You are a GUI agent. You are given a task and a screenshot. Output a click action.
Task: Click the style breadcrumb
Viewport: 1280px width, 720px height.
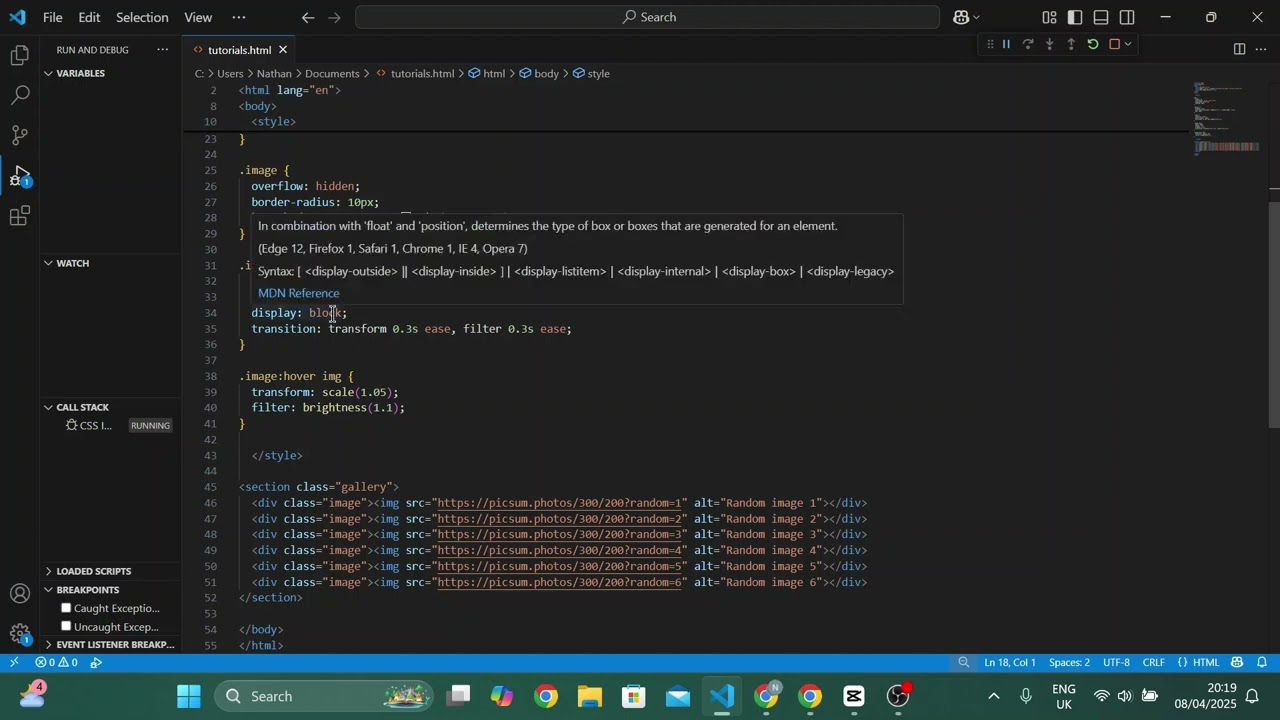point(598,73)
